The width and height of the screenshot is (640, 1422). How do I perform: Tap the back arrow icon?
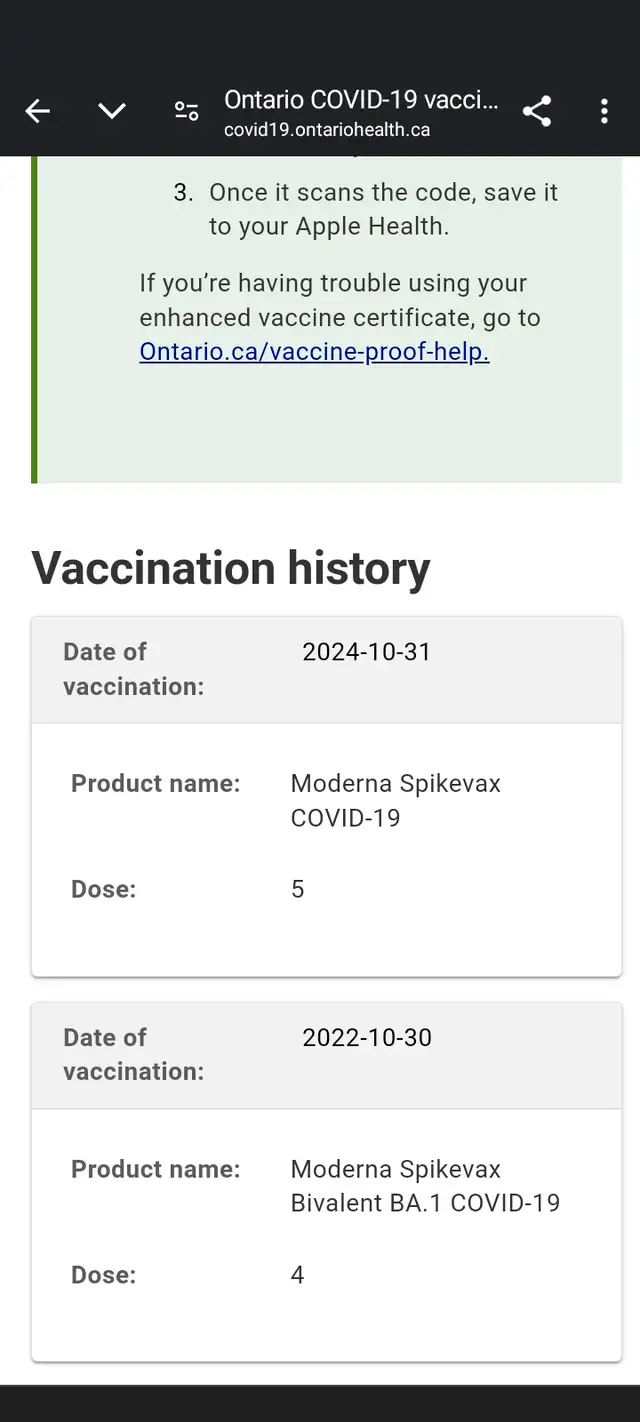(x=37, y=111)
